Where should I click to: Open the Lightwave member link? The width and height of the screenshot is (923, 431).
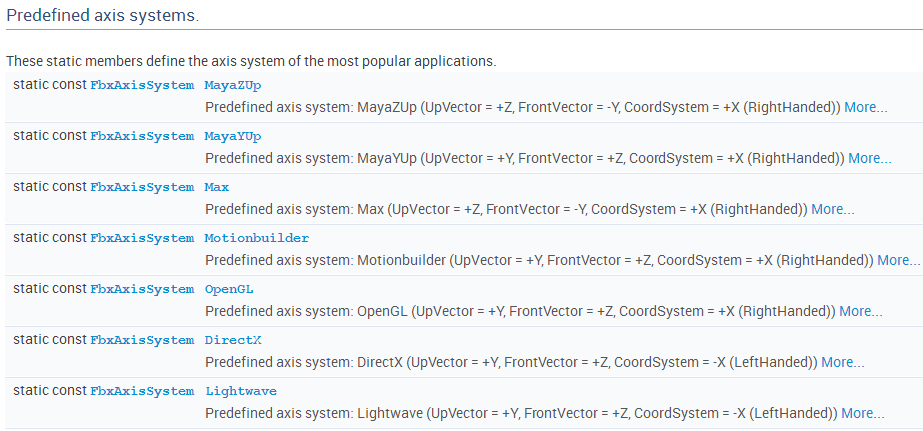click(x=241, y=392)
